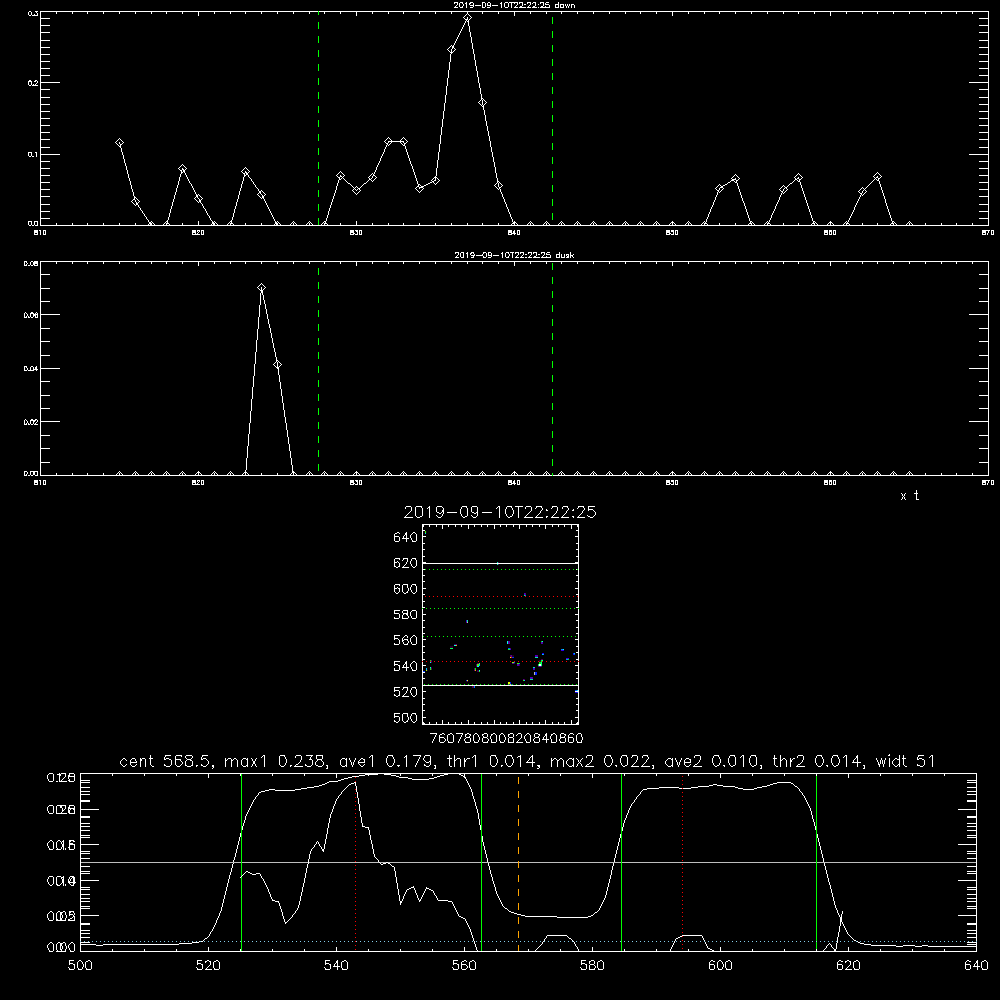Click bottom profile plot x-axis label '640'
Viewport: 1000px width, 1000px height.
click(x=976, y=966)
